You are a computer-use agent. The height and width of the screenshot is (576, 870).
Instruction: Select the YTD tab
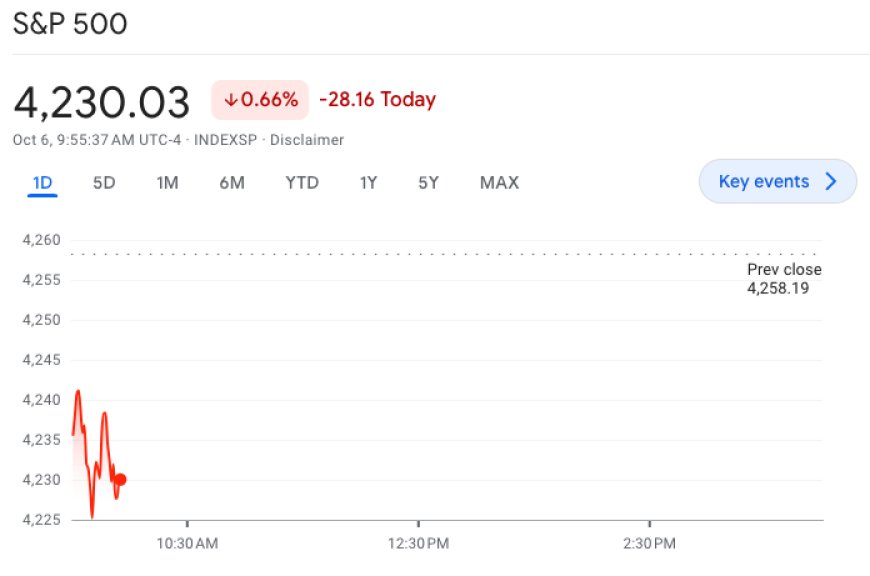pos(301,182)
